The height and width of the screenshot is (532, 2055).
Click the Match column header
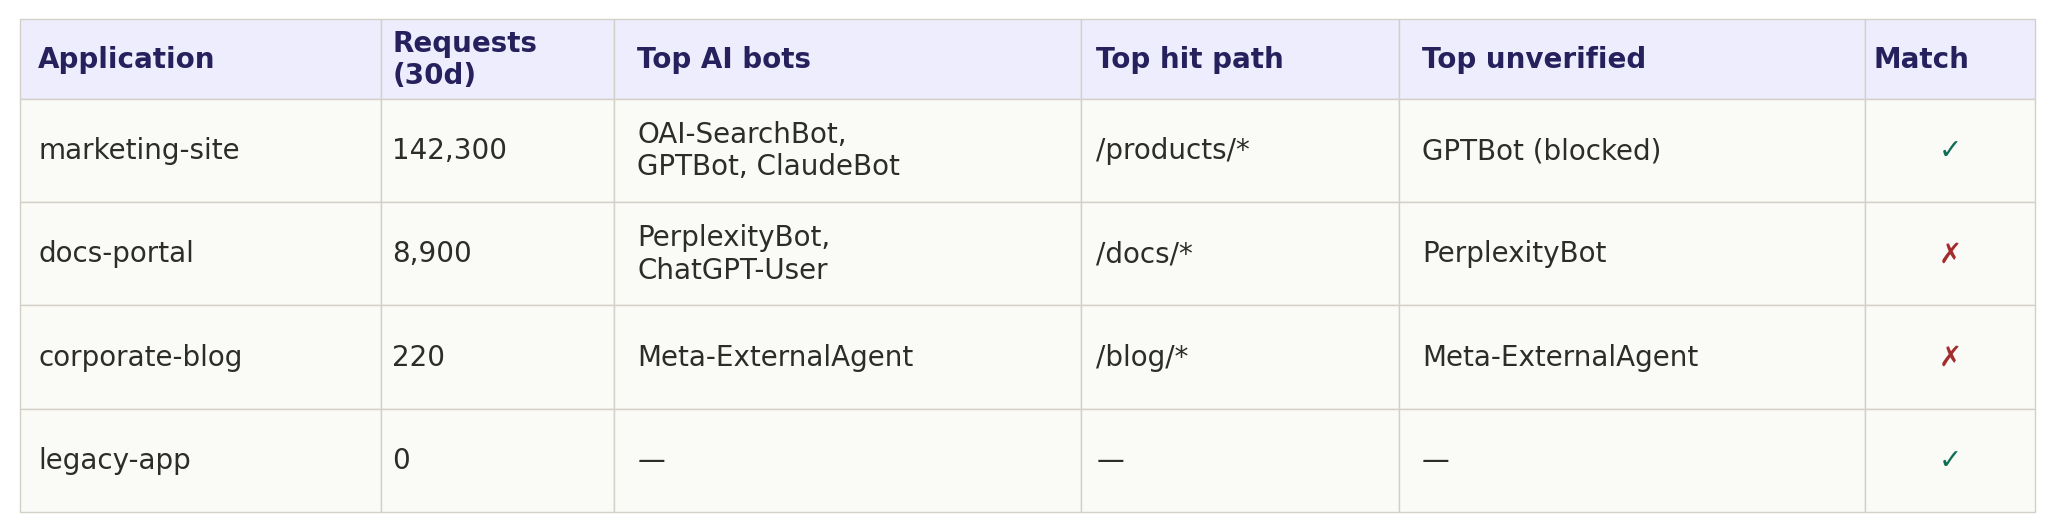tap(1920, 59)
